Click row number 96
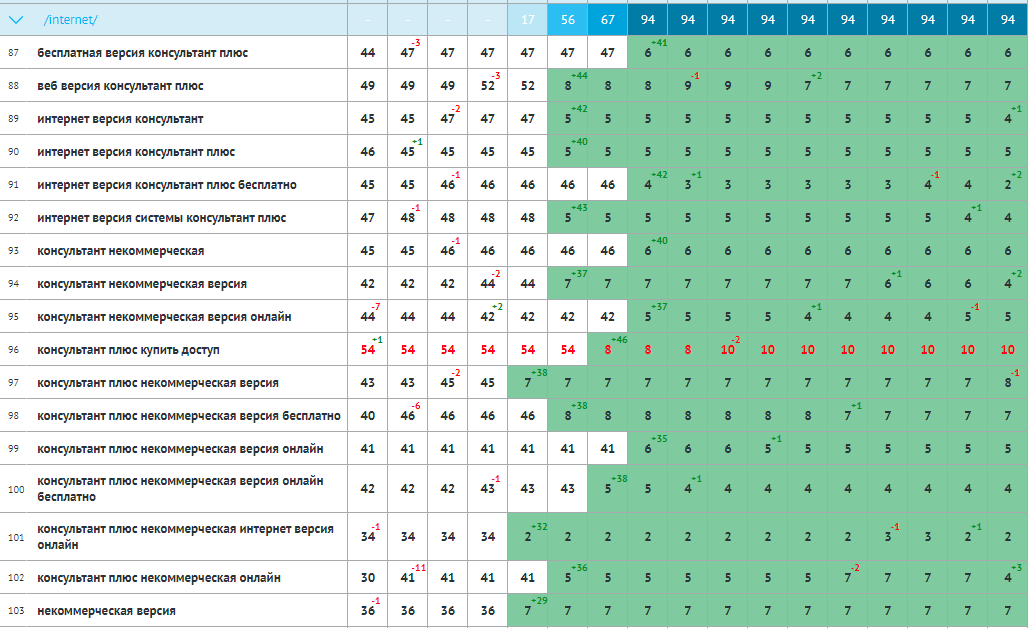The image size is (1028, 628). (14, 350)
